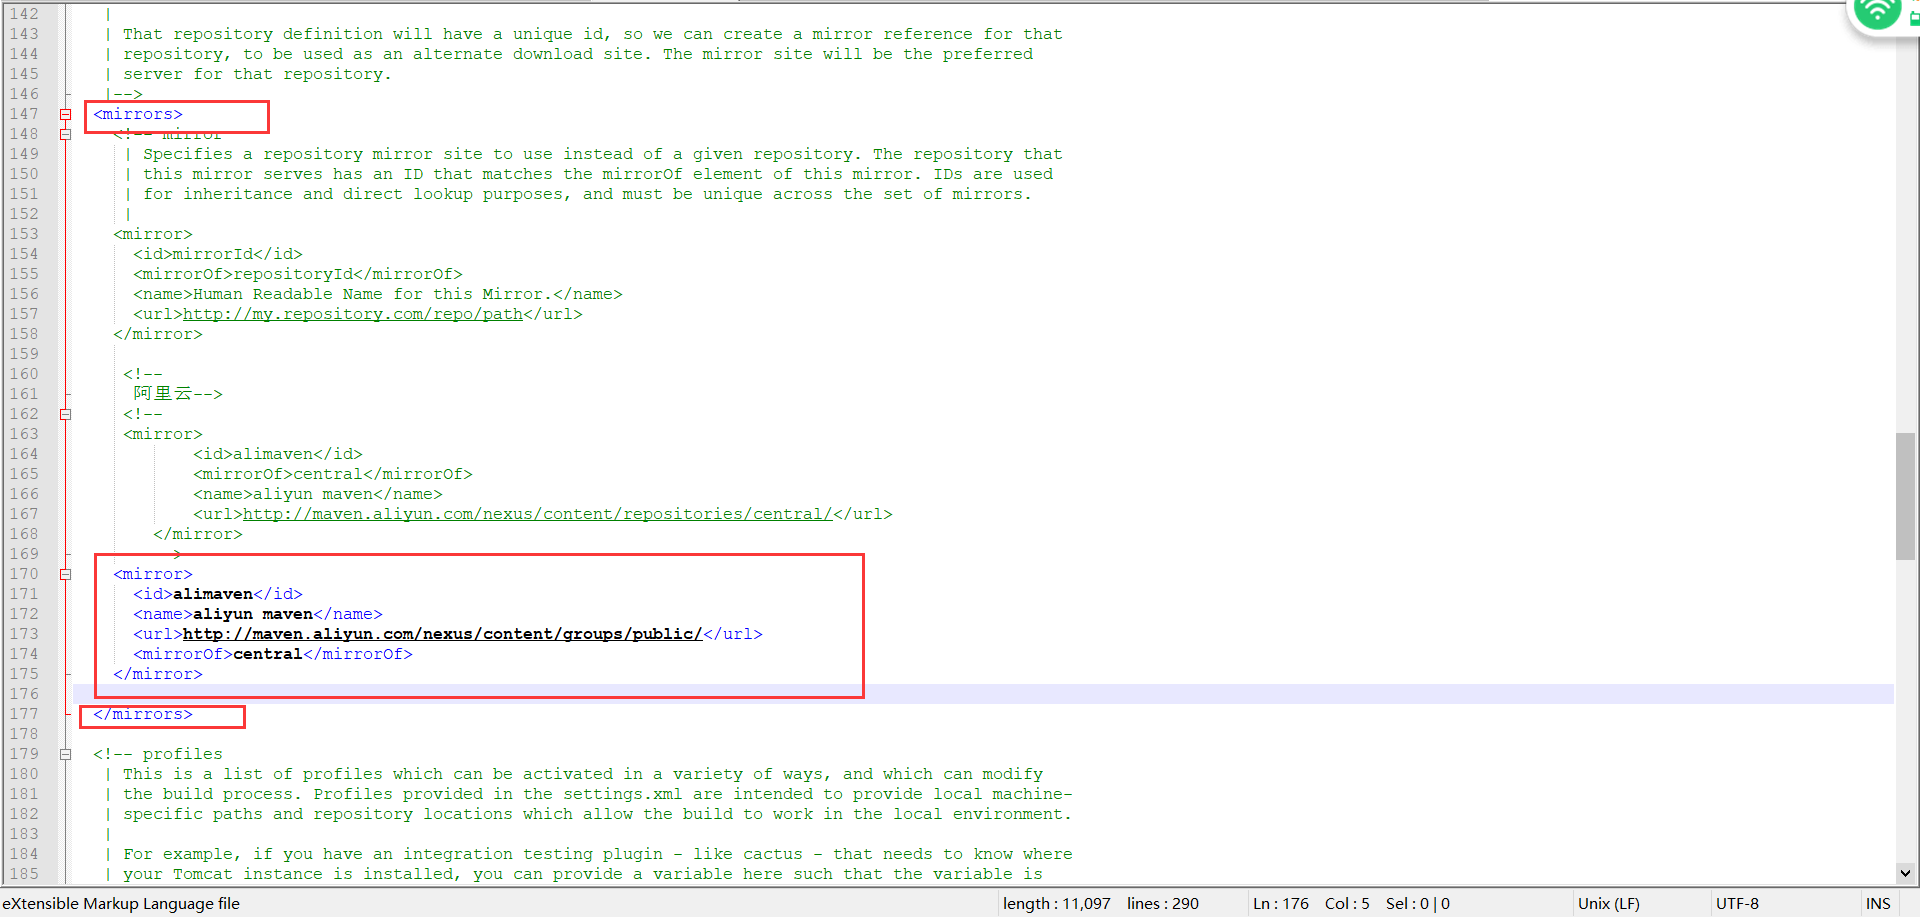This screenshot has width=1920, height=917.
Task: Click the 'lines : 290' status bar entry
Action: (1163, 903)
